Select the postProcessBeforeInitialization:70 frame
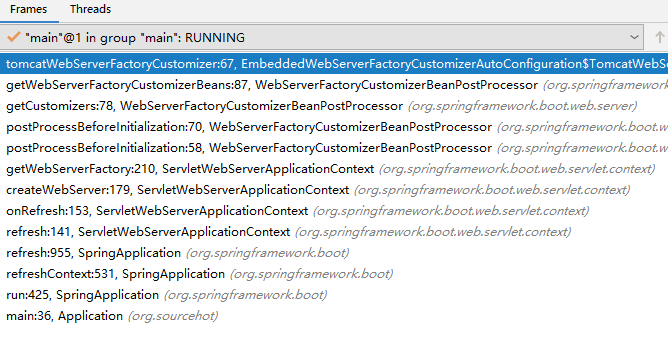Image resolution: width=668 pixels, height=360 pixels. click(334, 127)
